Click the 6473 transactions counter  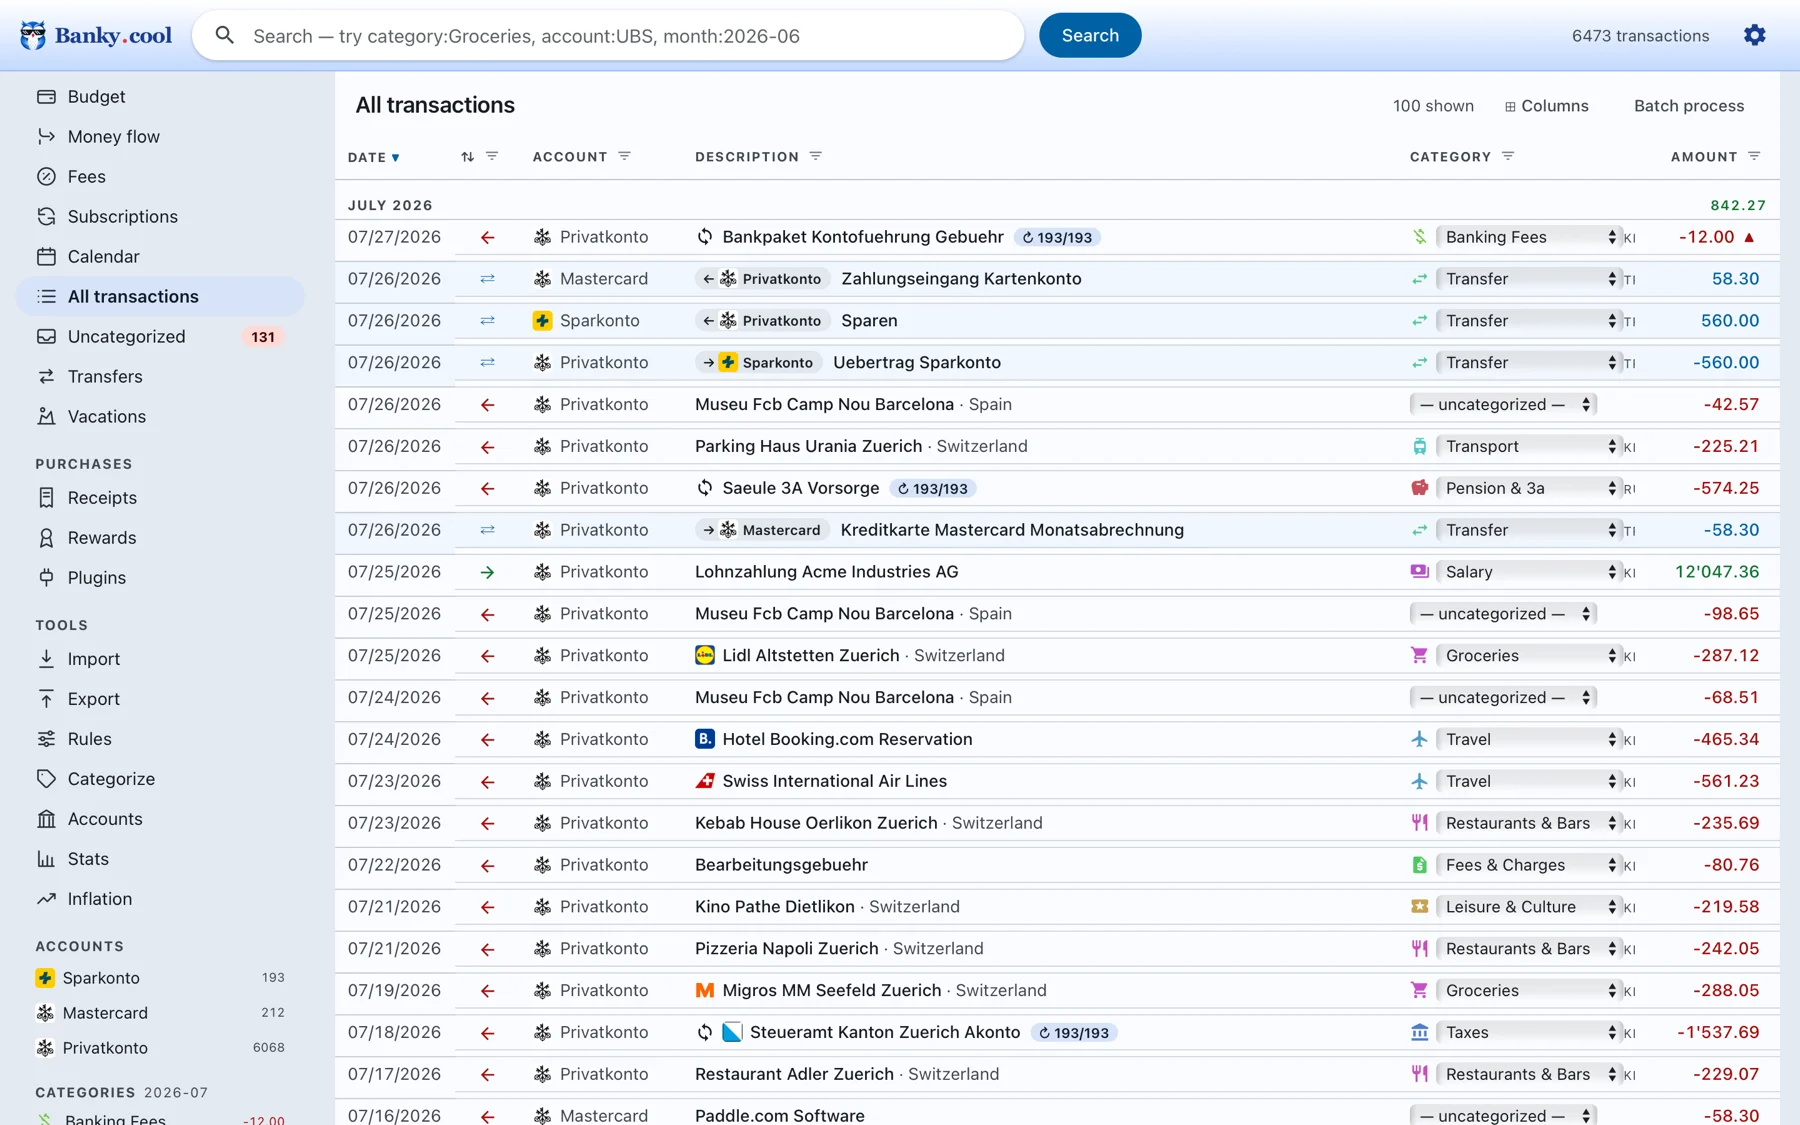(x=1640, y=36)
